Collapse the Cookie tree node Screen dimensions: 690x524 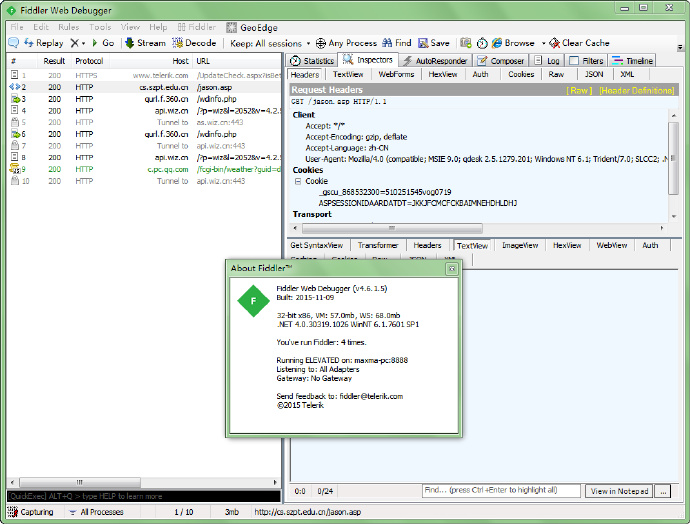tap(298, 181)
